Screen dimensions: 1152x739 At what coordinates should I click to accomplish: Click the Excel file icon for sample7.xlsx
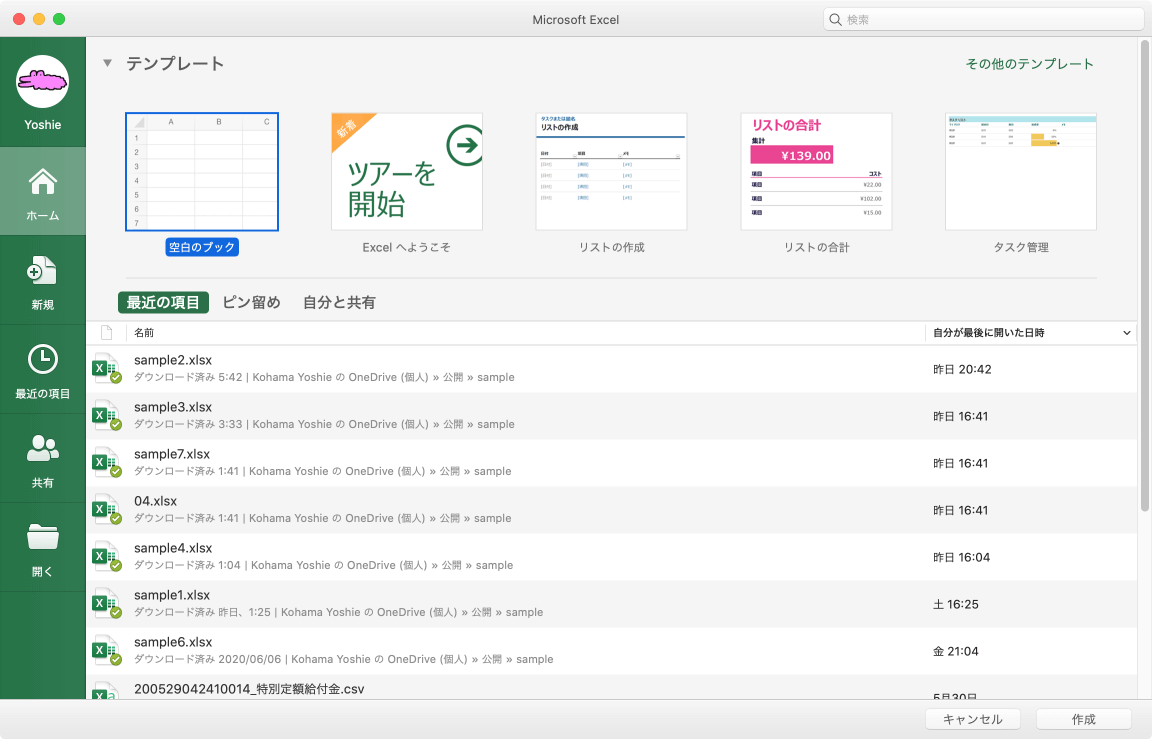coord(107,463)
